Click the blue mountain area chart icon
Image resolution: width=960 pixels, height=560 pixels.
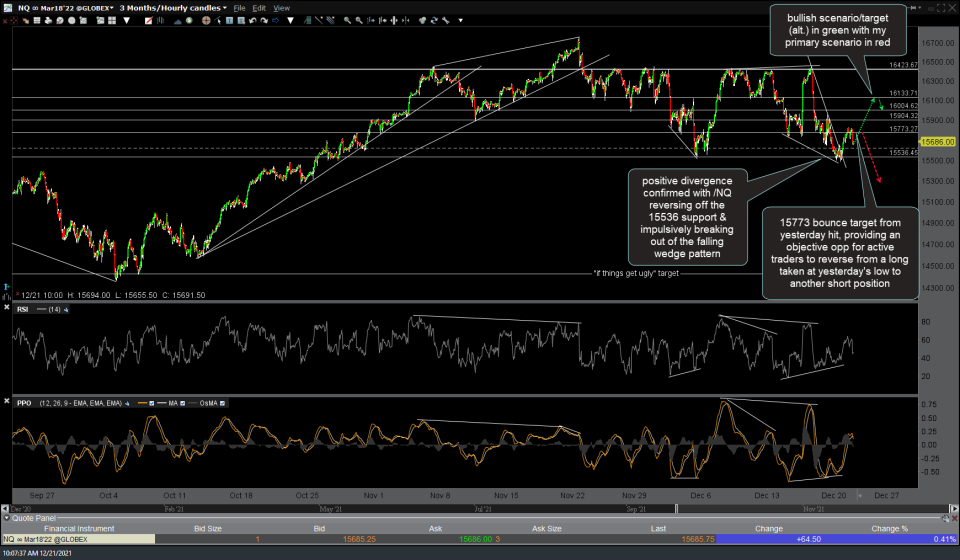[x=178, y=21]
